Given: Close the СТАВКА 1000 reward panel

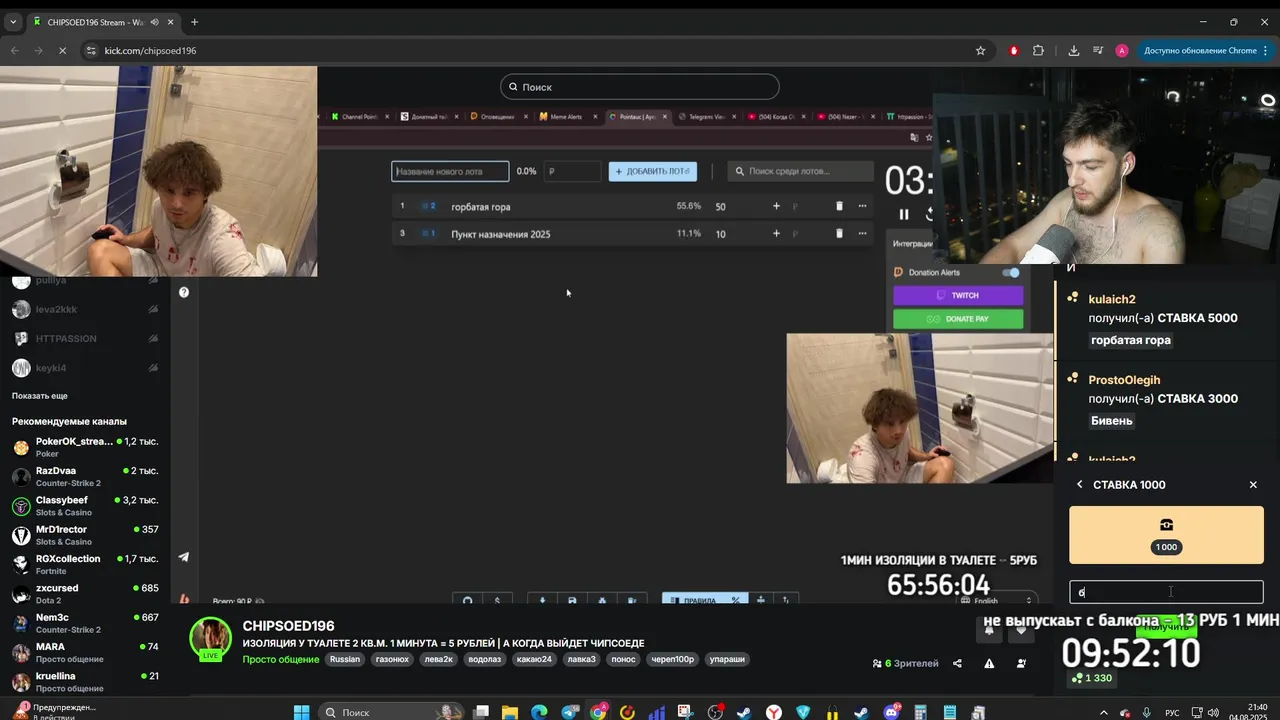Looking at the screenshot, I should [1253, 485].
